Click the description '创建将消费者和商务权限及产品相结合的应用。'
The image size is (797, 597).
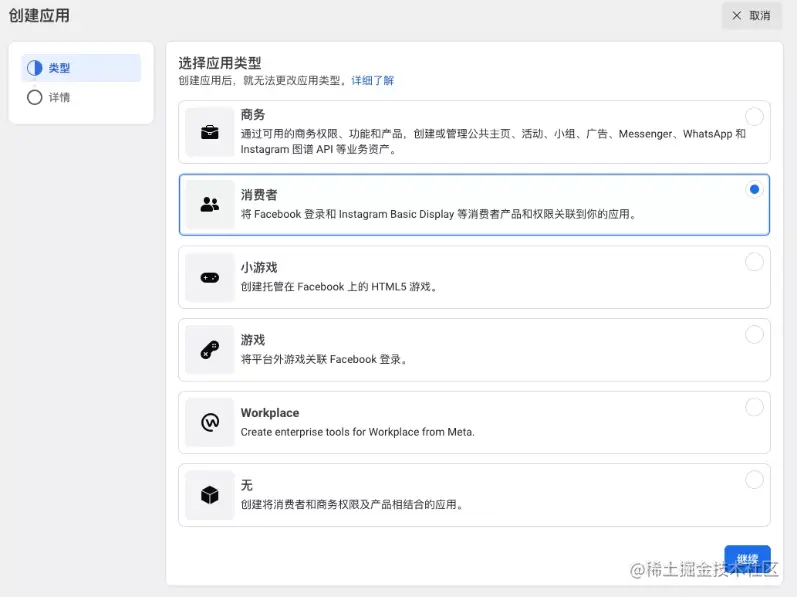(x=352, y=505)
